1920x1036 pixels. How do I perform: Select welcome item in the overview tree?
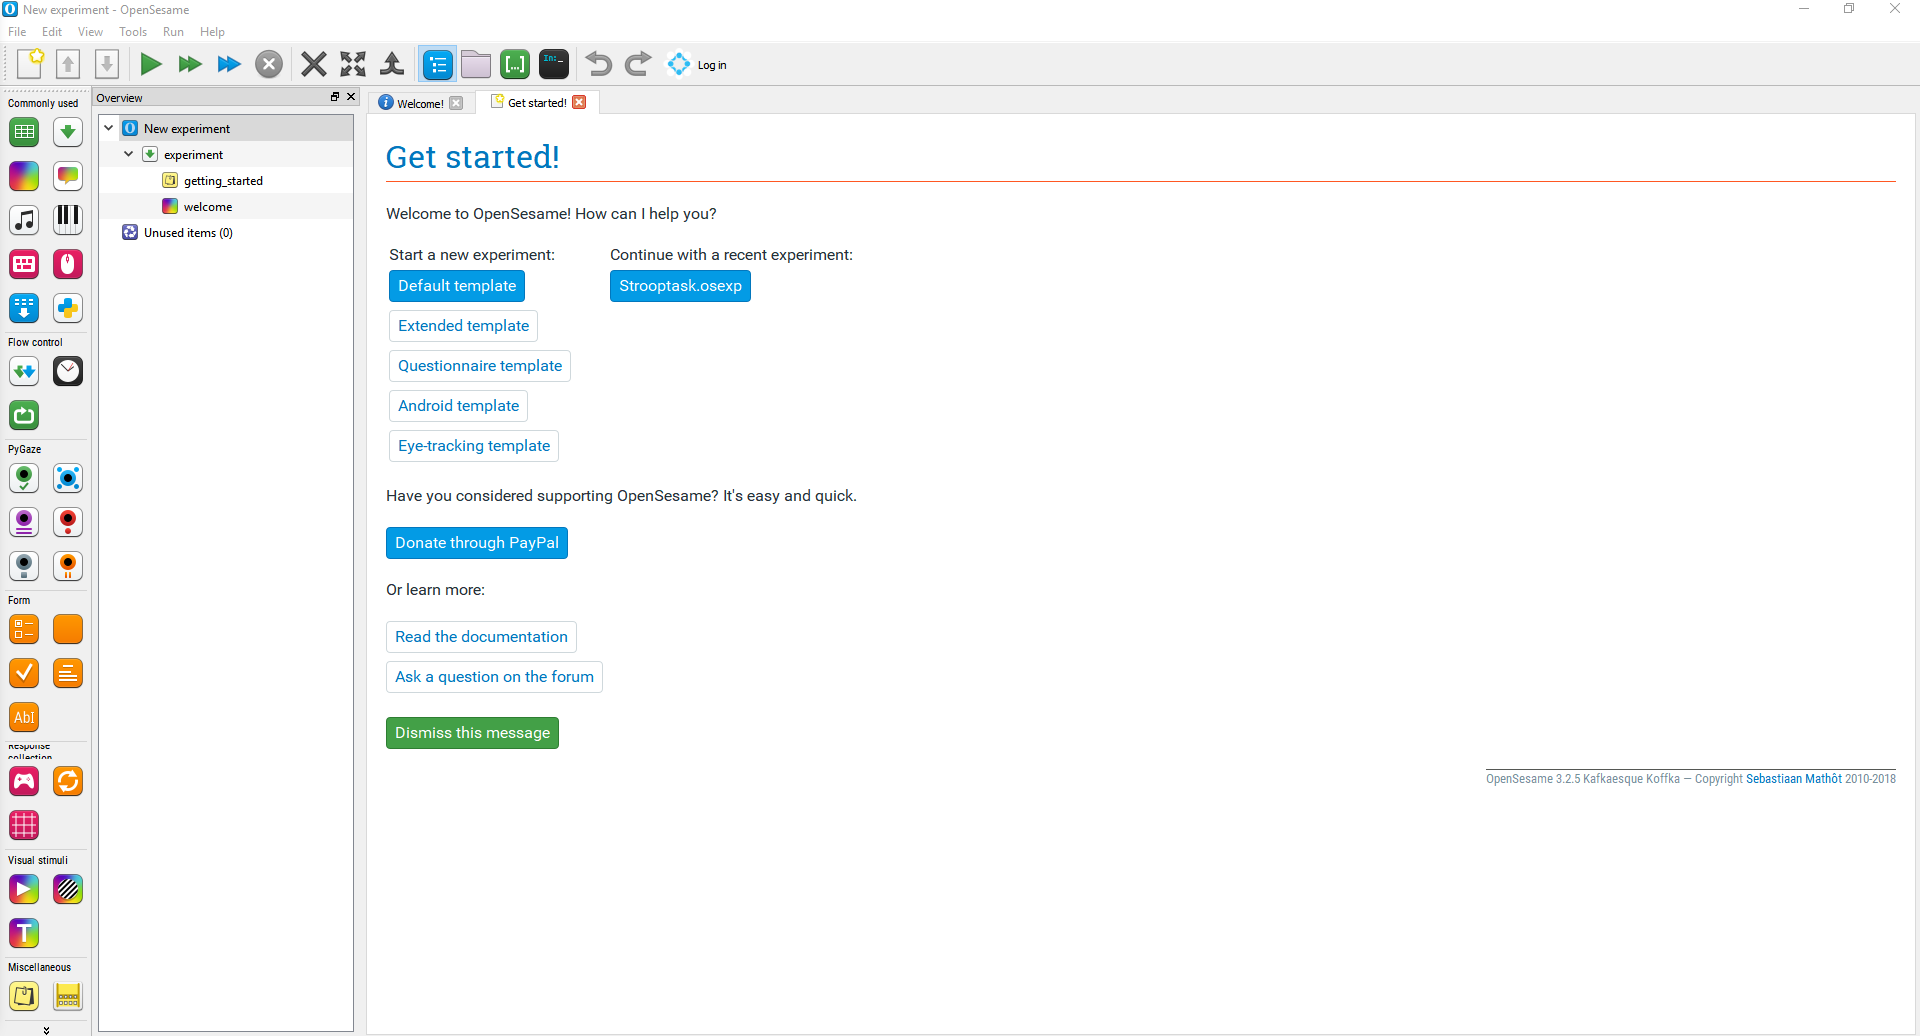point(207,207)
